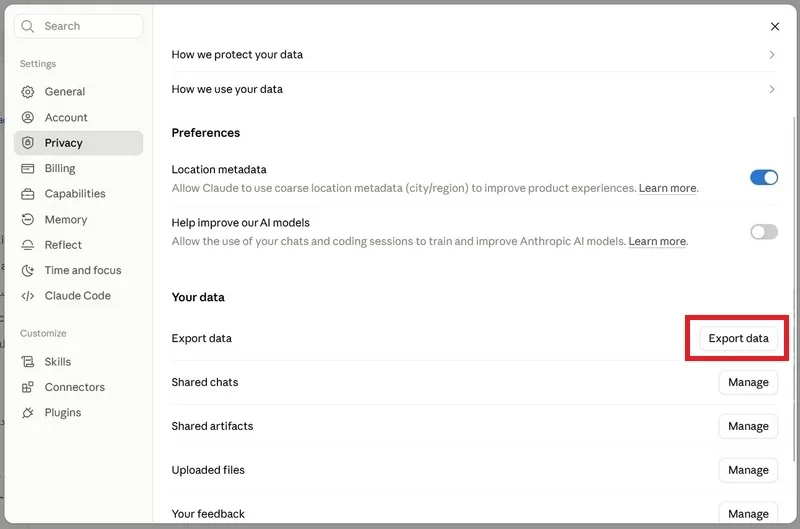This screenshot has height=529, width=800.
Task: Disable the Location metadata toggle
Action: 764,178
